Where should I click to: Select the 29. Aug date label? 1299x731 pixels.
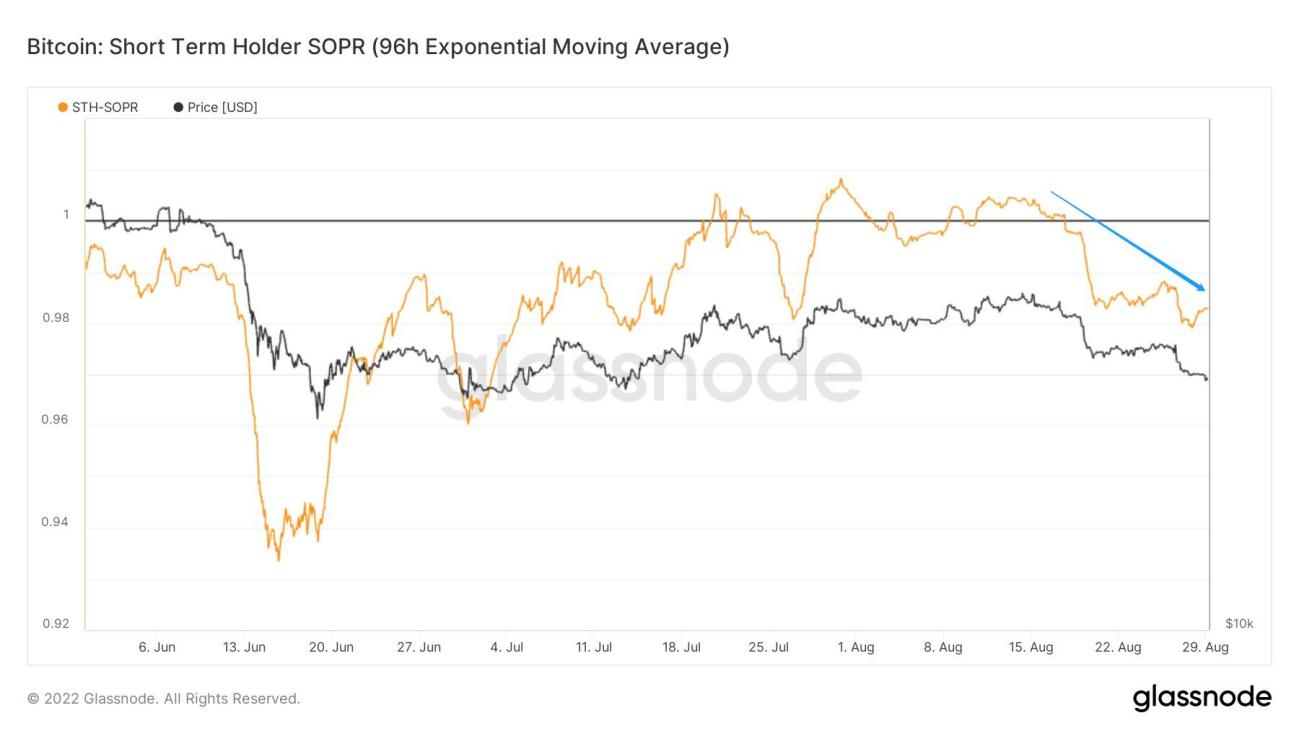[x=1206, y=647]
